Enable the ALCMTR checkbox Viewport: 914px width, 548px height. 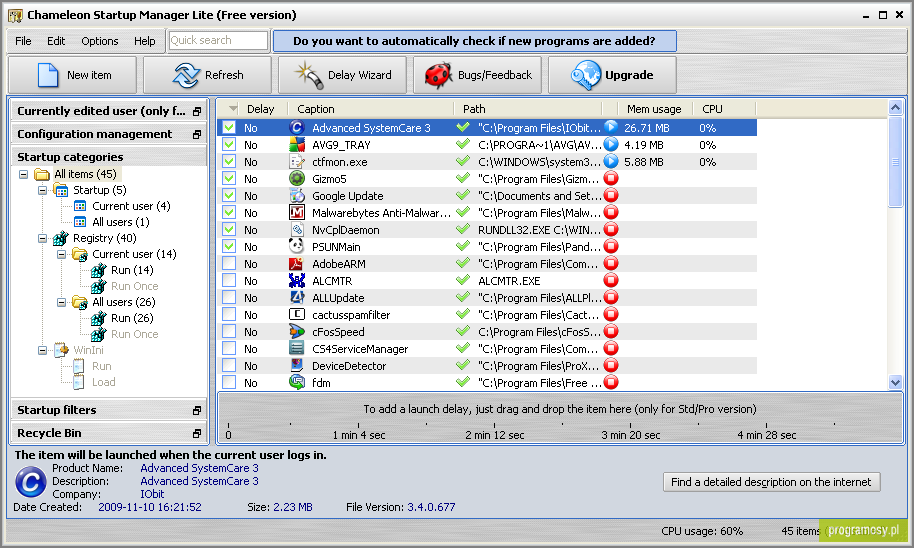coord(229,280)
